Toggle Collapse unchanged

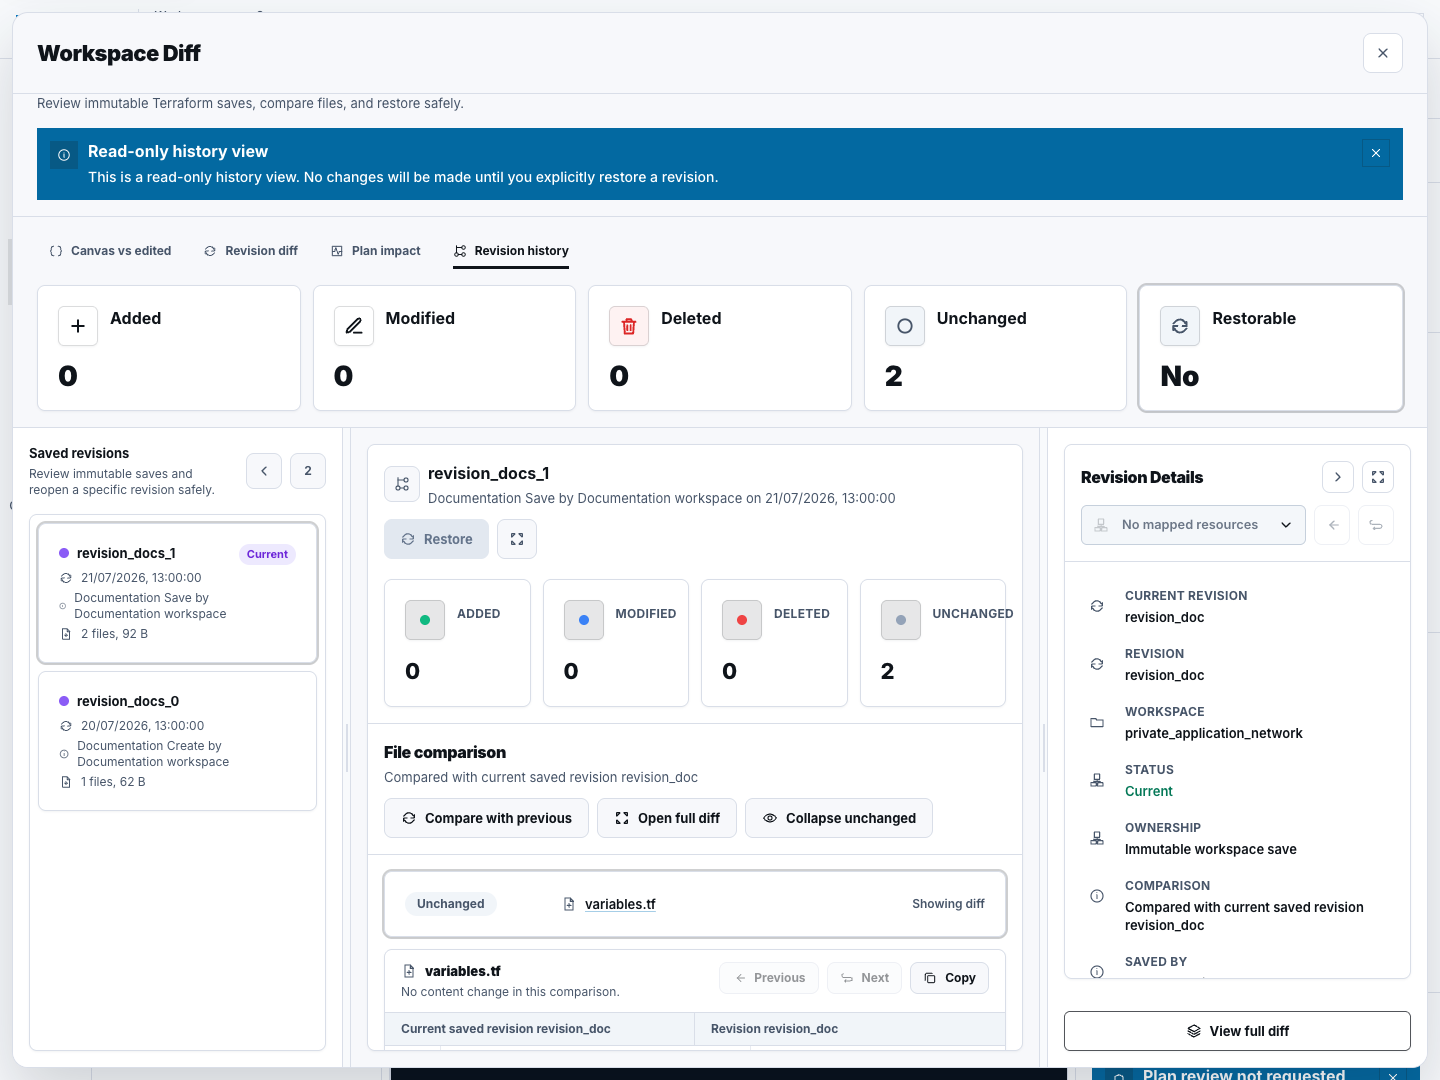pos(839,818)
